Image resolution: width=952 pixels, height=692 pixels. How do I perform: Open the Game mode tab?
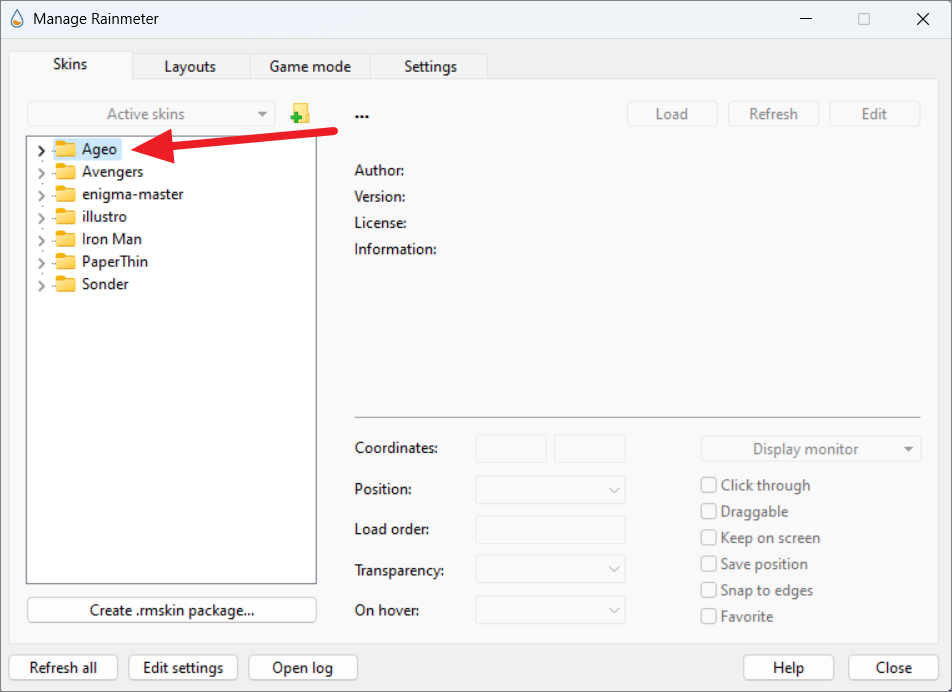[310, 67]
